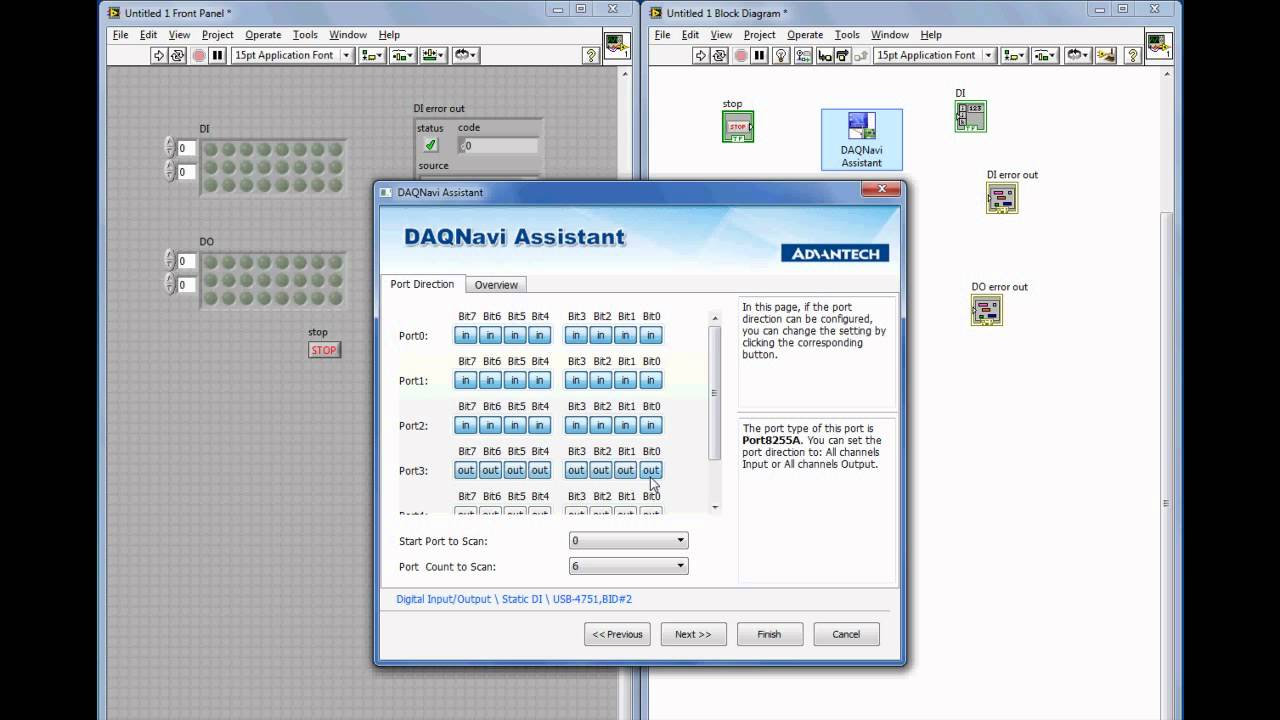Screen dimensions: 1280x720
Task: Open File menu in Front Panel window
Action: [120, 35]
